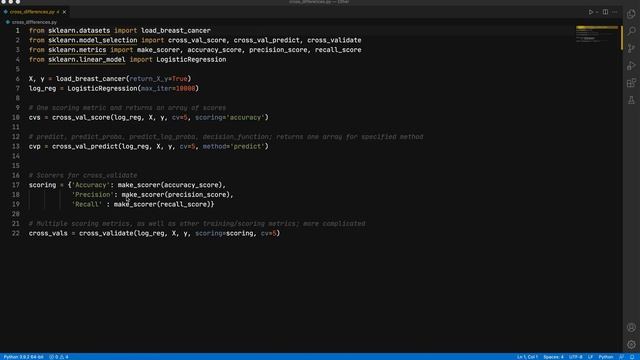640x360 pixels.
Task: Expand run options dropdown arrow
Action: [597, 12]
